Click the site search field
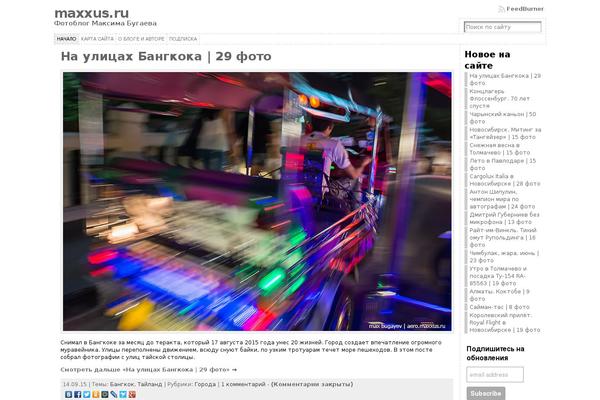600x400 pixels. pyautogui.click(x=502, y=27)
